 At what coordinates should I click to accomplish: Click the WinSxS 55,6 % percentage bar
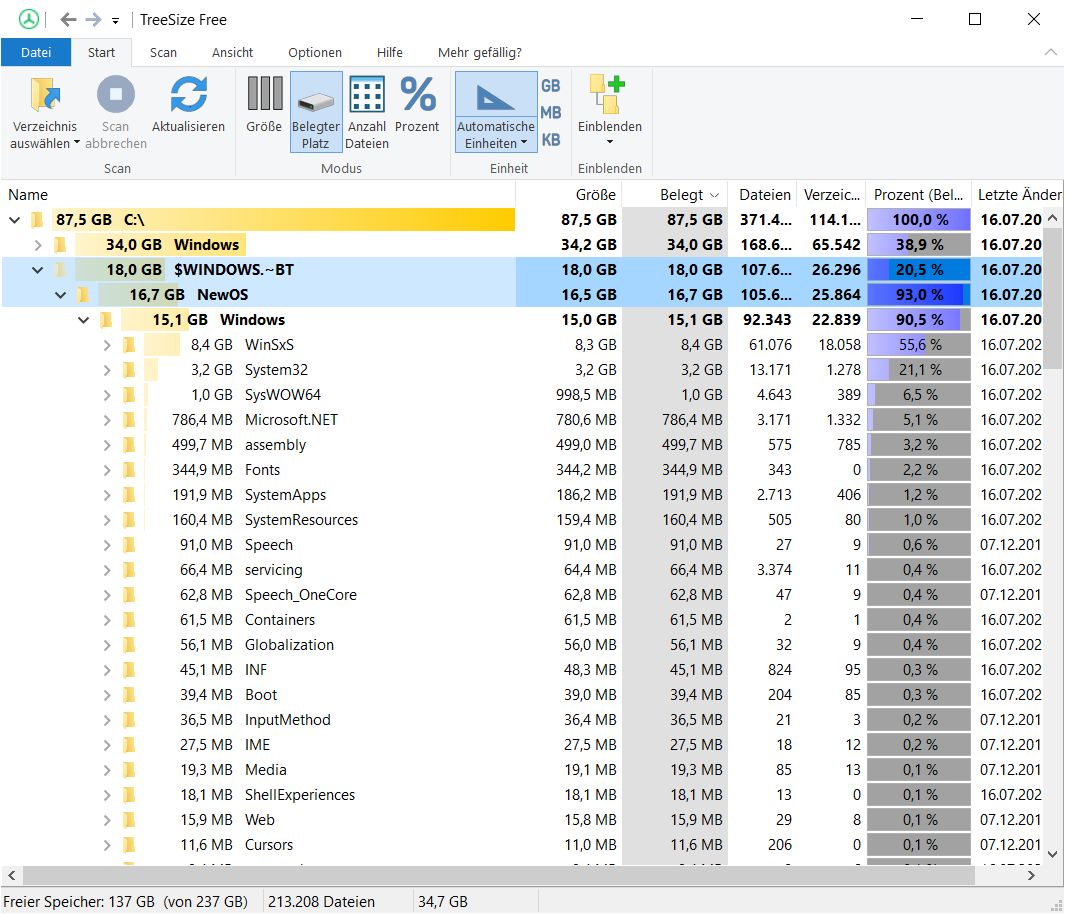pos(919,345)
